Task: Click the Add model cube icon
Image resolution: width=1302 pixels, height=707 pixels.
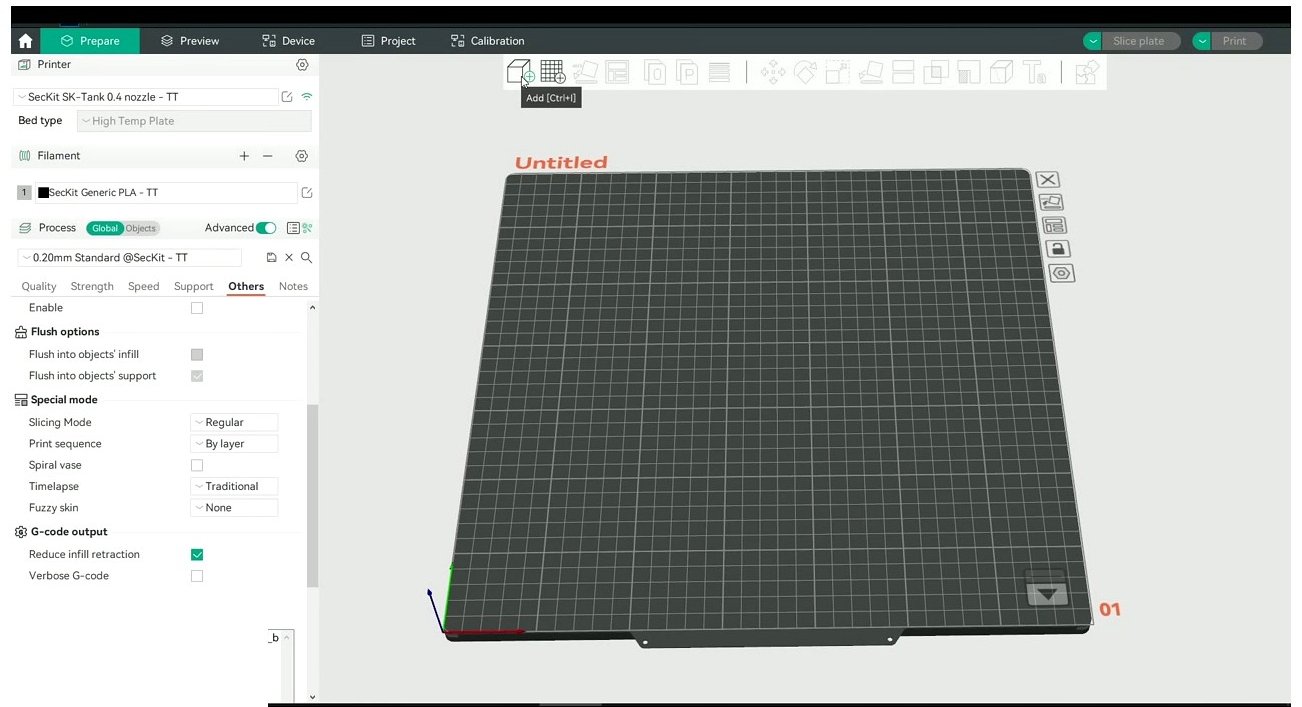Action: pyautogui.click(x=520, y=72)
